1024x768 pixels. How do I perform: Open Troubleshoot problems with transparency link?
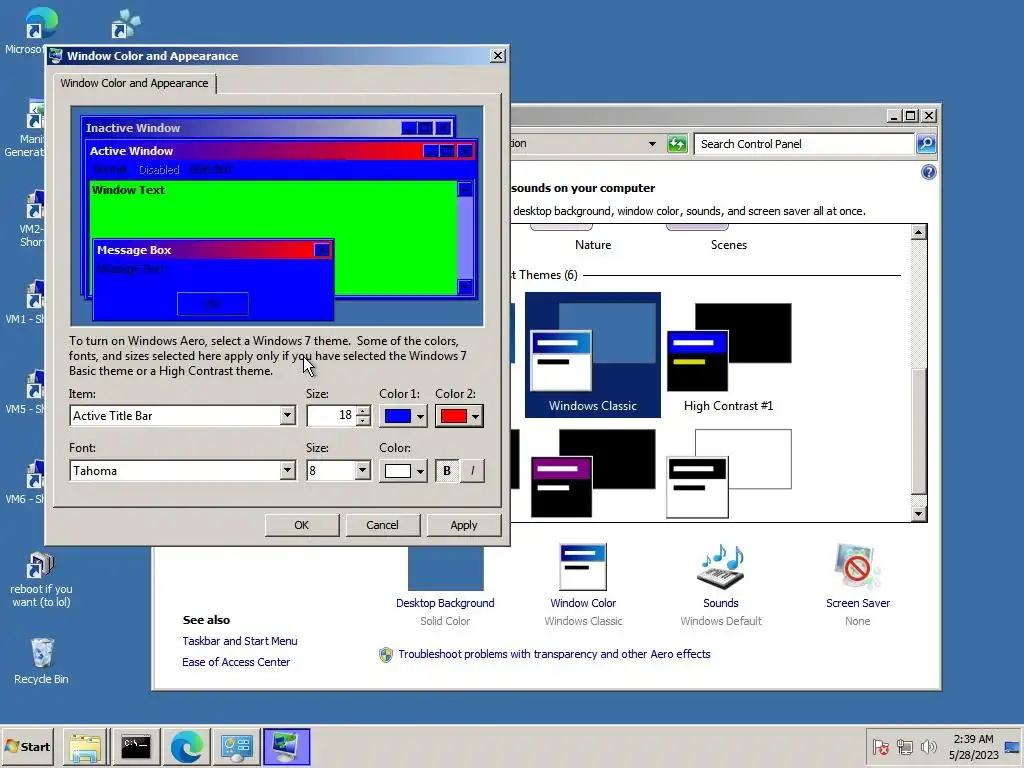[554, 654]
